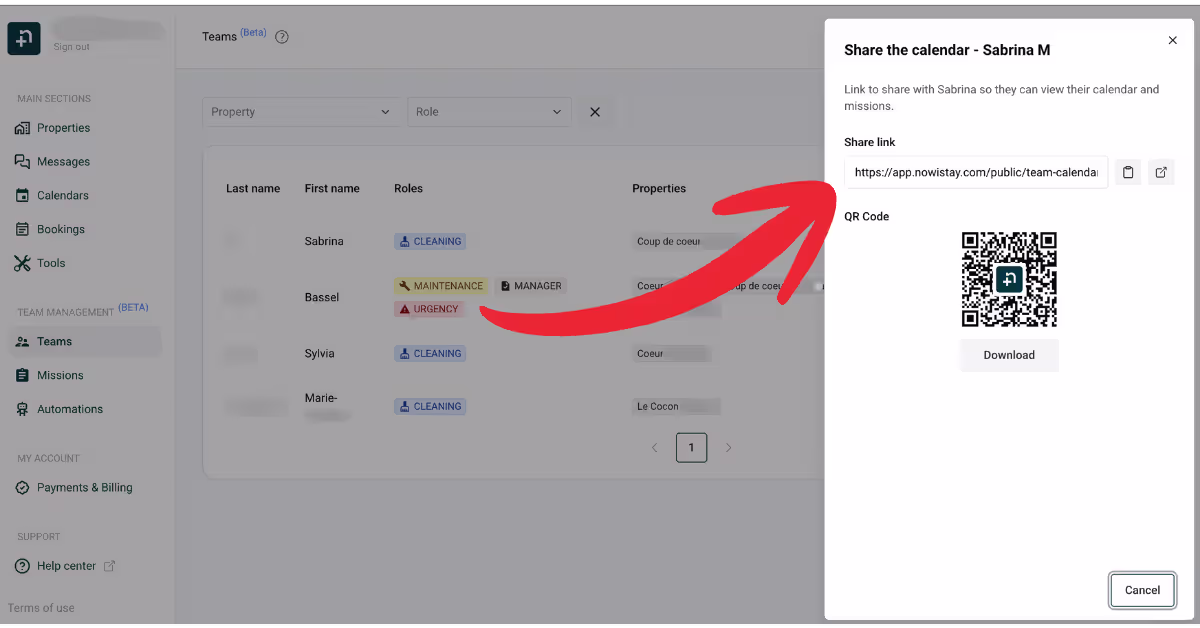This screenshot has width=1200, height=628.
Task: Expand the Property filter dropdown
Action: tap(301, 112)
